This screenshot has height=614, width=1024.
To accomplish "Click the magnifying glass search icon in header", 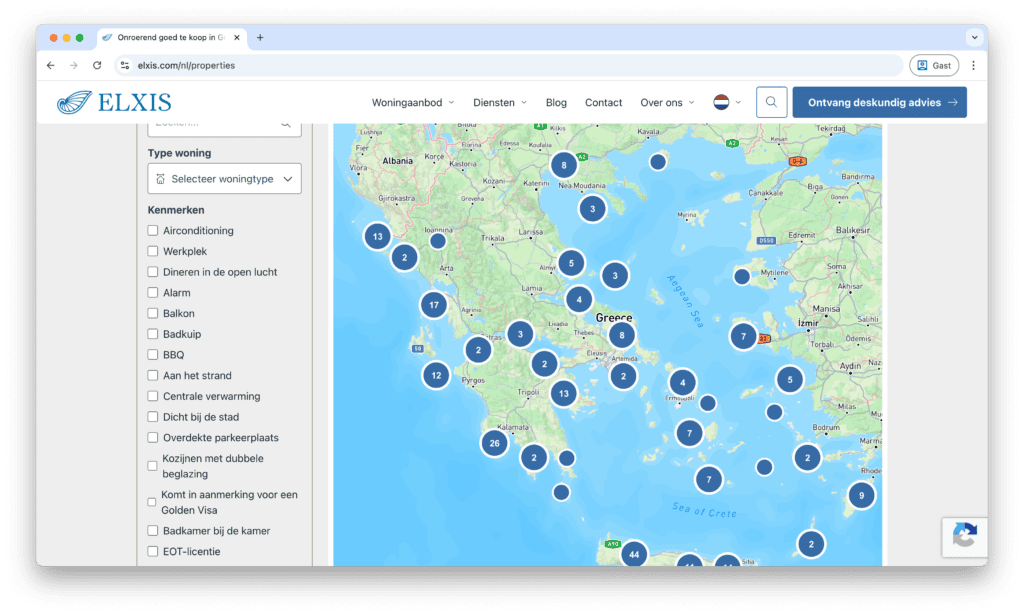I will tap(771, 102).
